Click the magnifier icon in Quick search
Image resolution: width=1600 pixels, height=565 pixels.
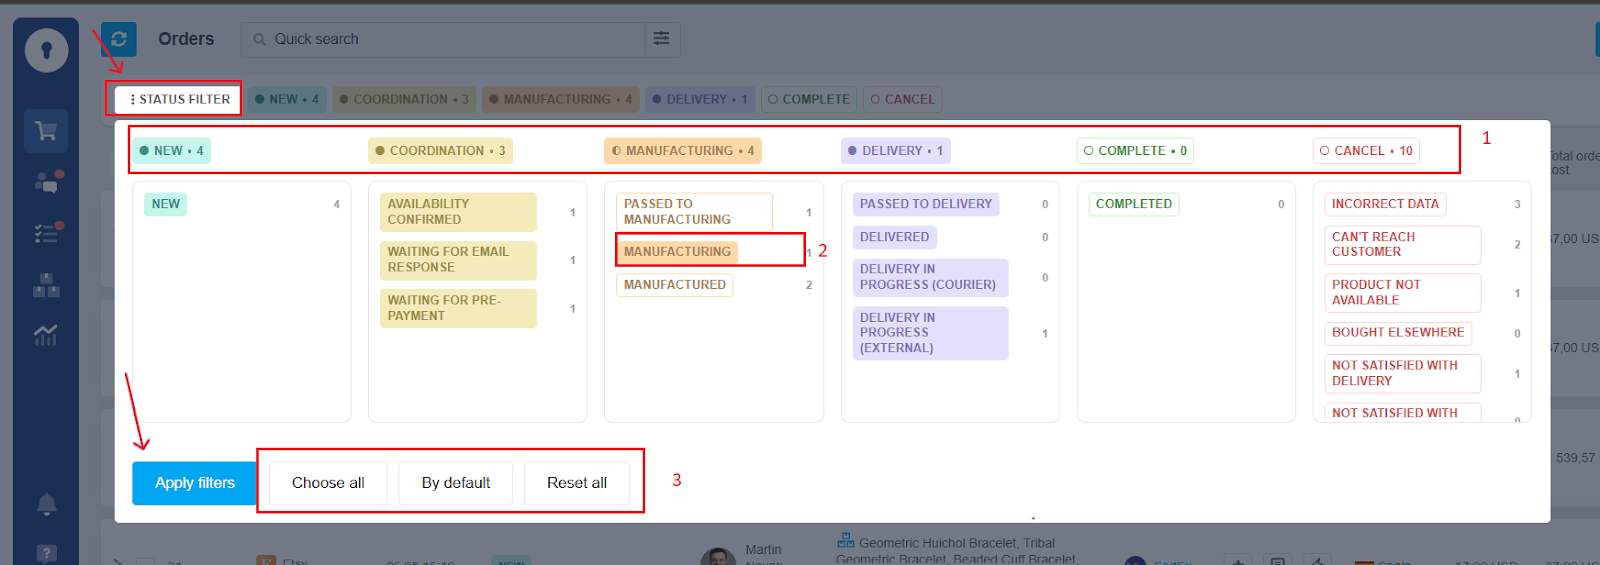tap(259, 39)
